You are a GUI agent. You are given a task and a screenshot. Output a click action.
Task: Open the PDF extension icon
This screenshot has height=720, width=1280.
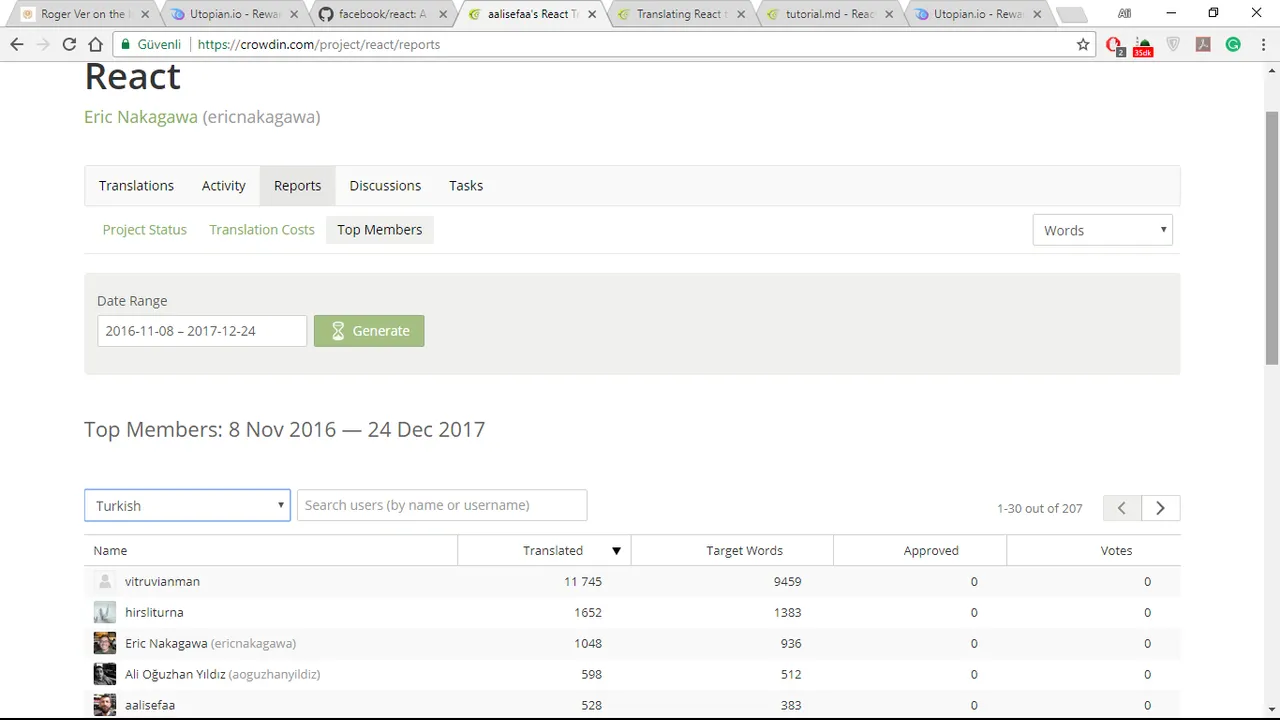[1204, 44]
